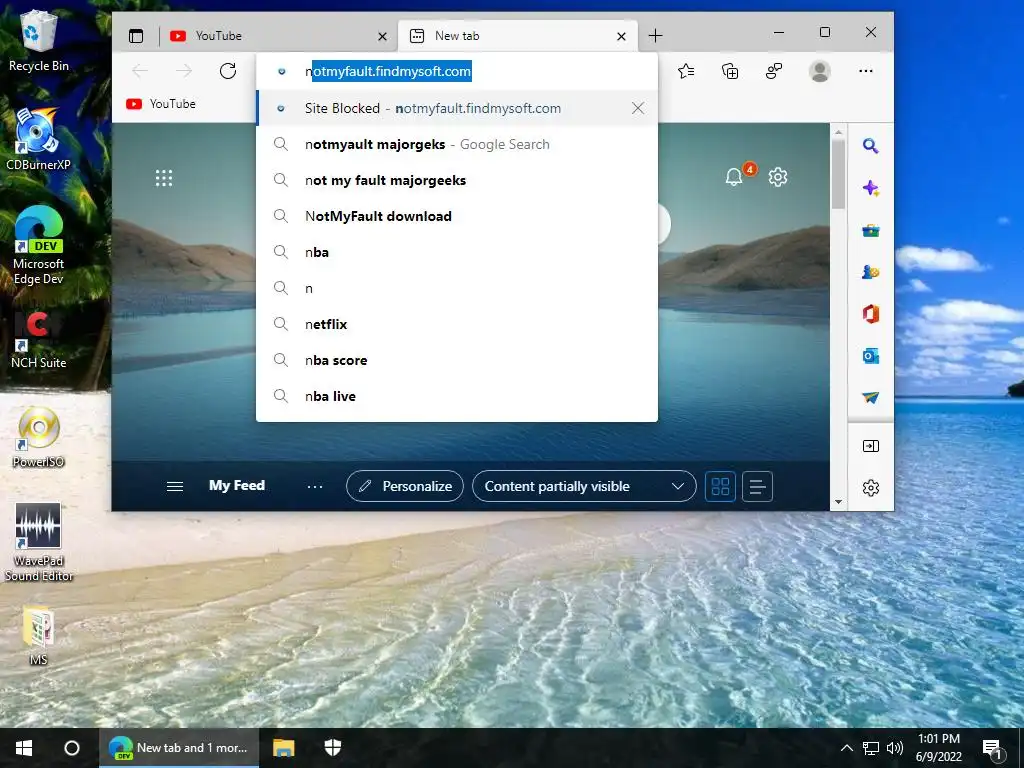Open the feedback/rewards people icon in toolbar

774,71
